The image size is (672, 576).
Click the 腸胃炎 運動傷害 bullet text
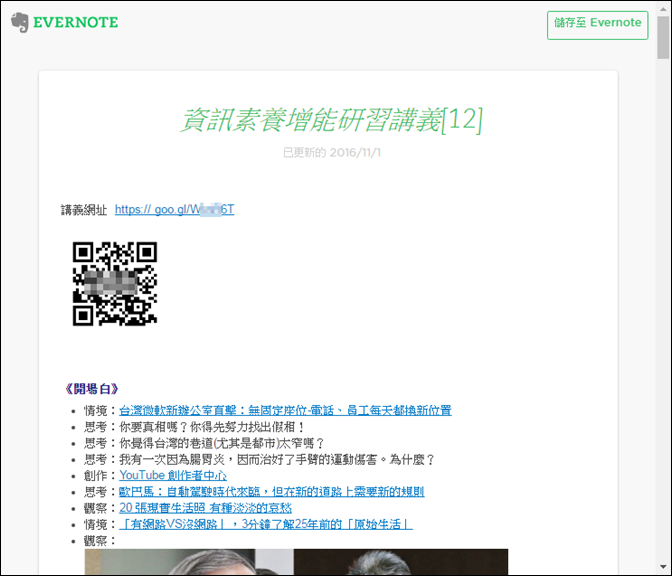[x=277, y=459]
